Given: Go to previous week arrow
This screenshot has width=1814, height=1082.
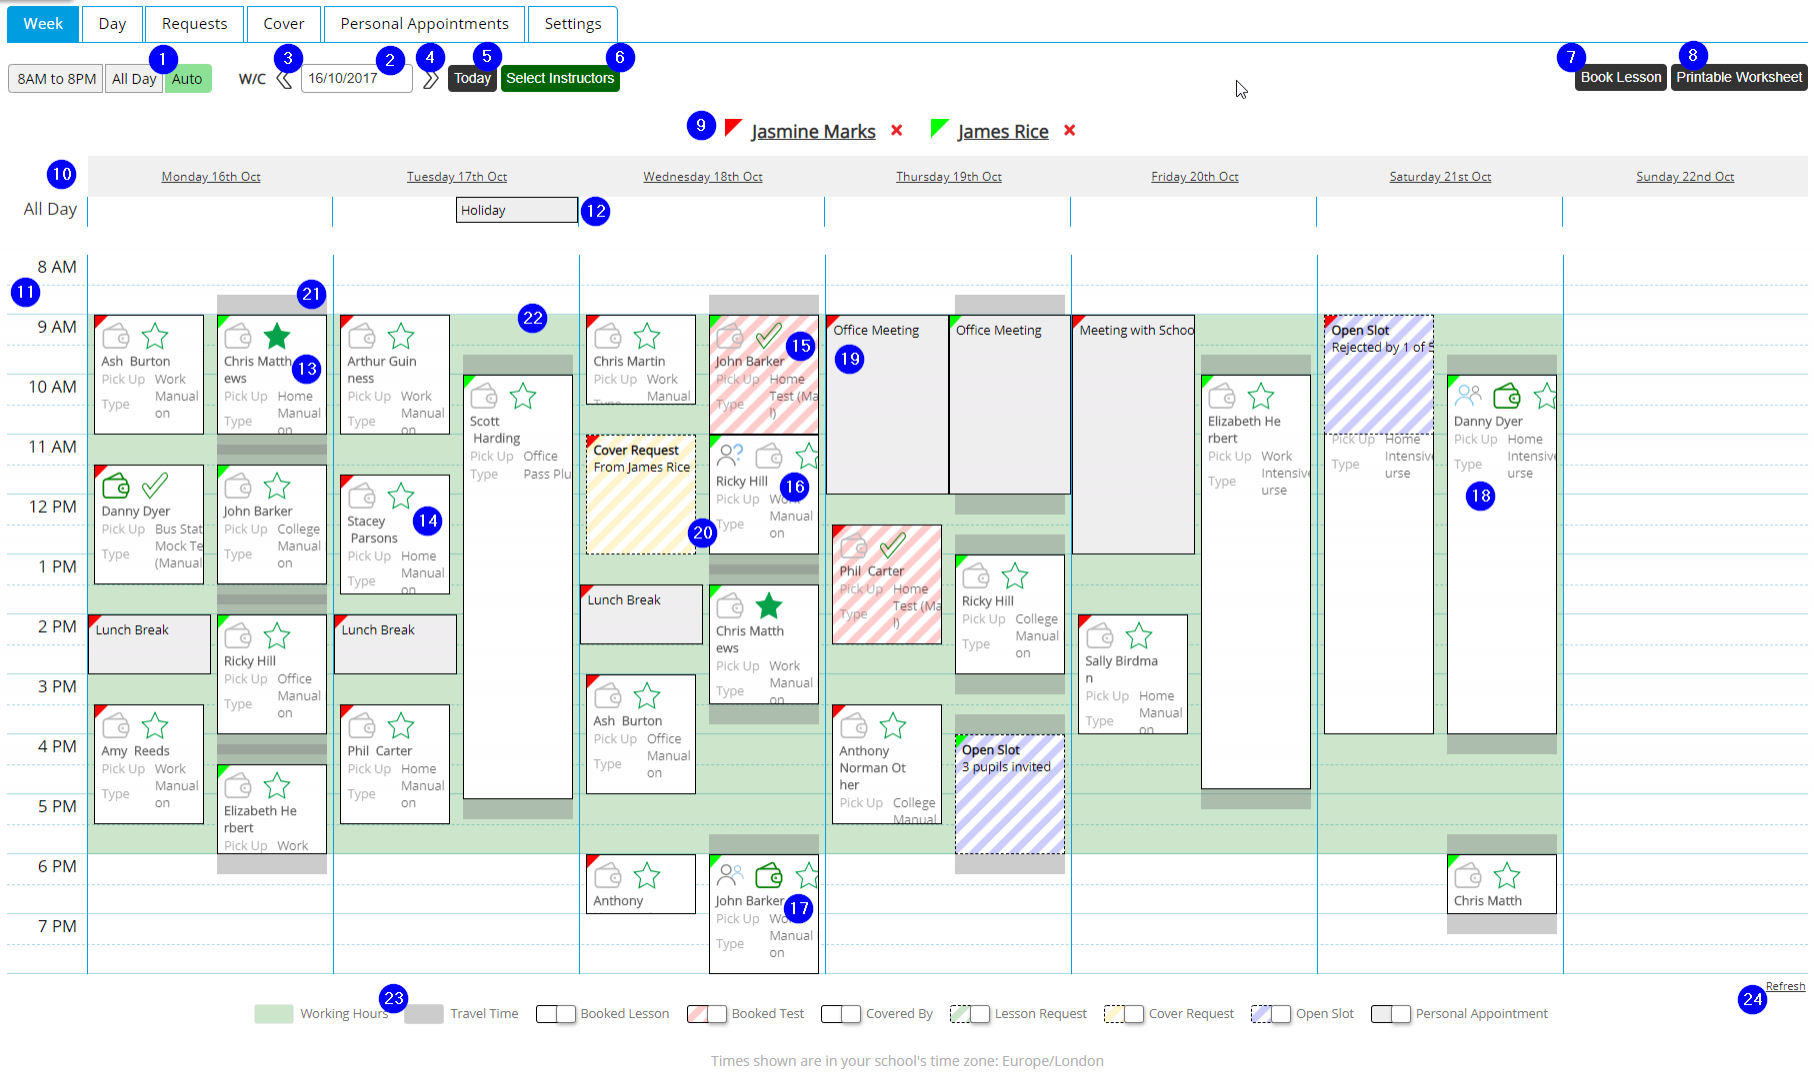Looking at the screenshot, I should coord(284,79).
